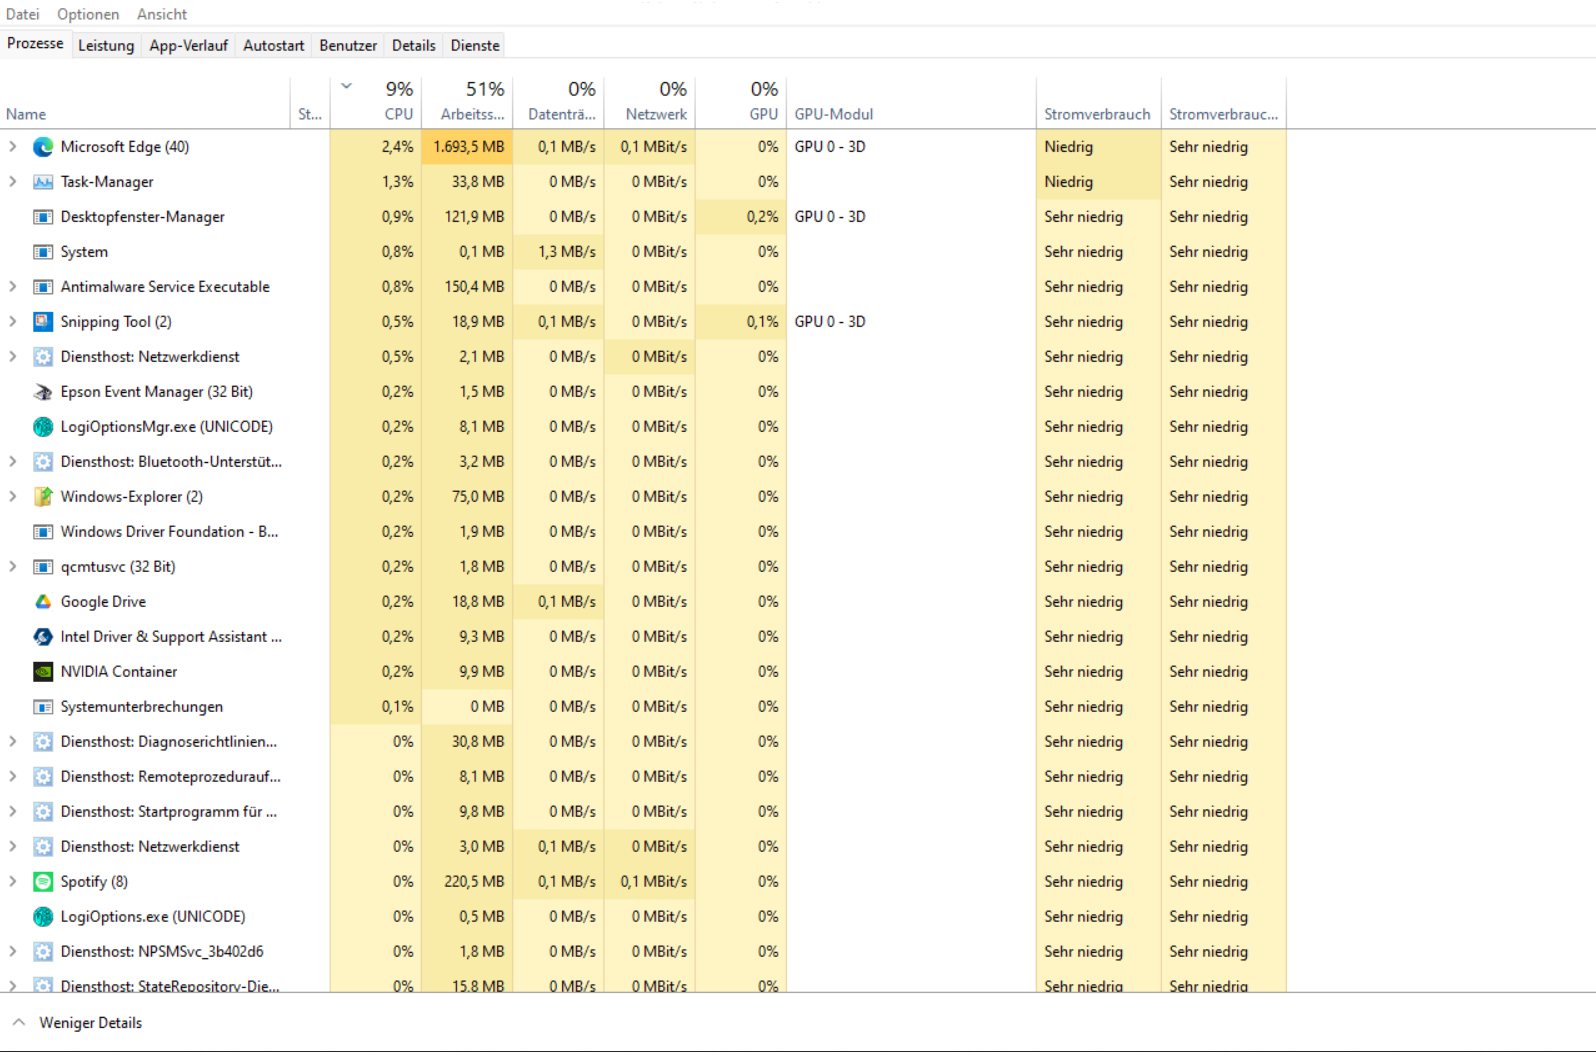Click the Spotify process icon
Image resolution: width=1596 pixels, height=1052 pixels.
[x=43, y=882]
